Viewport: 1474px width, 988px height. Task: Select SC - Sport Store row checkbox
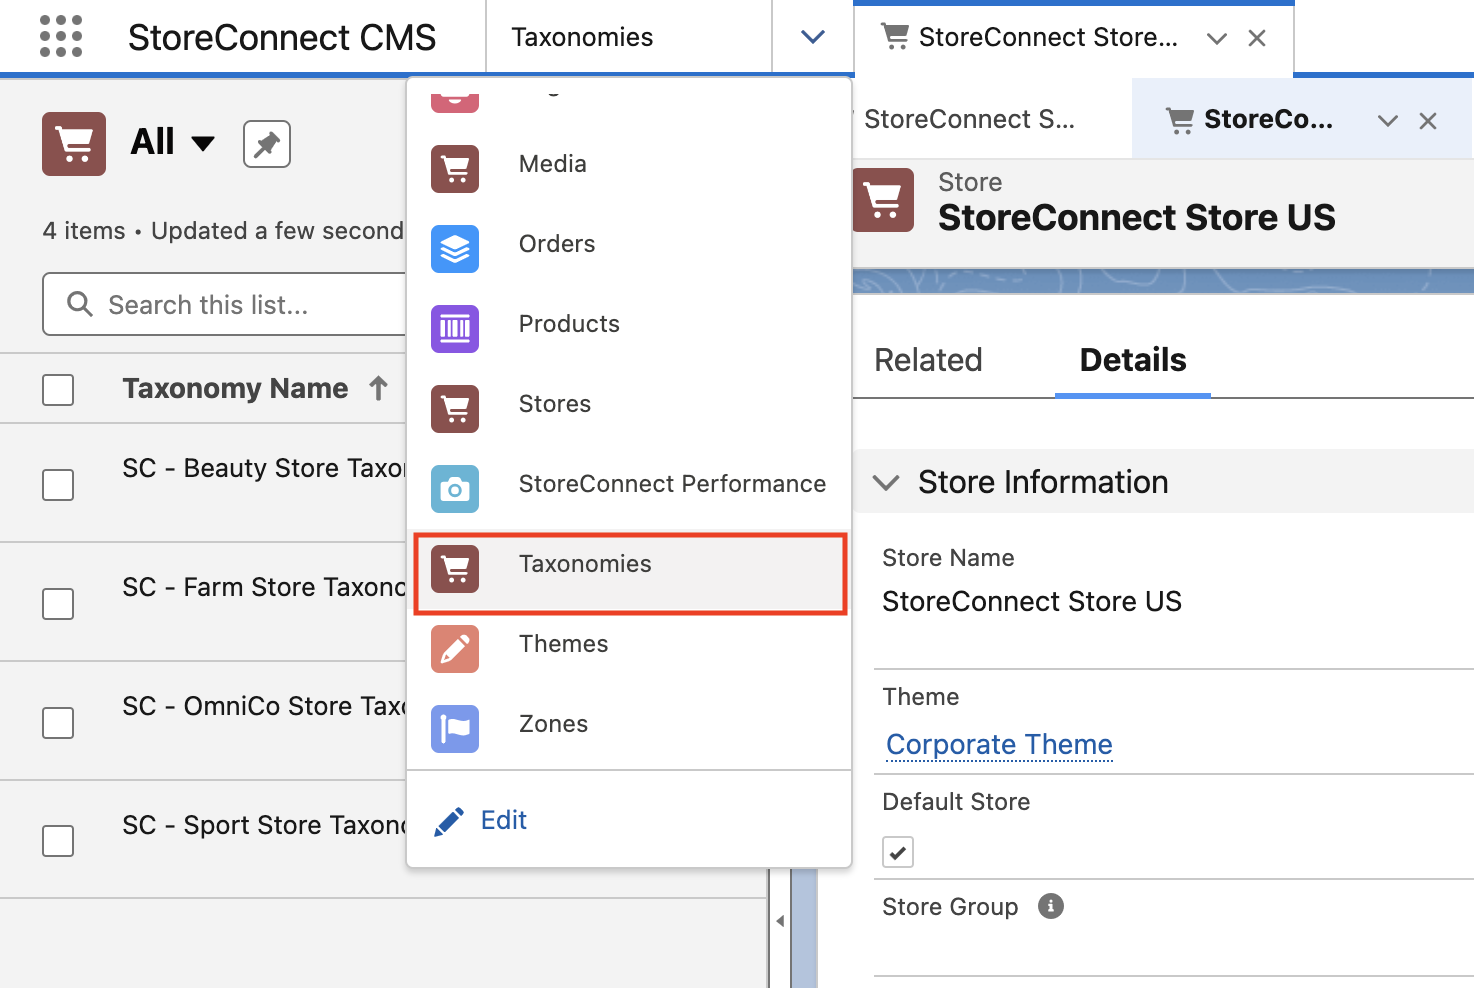pos(58,841)
